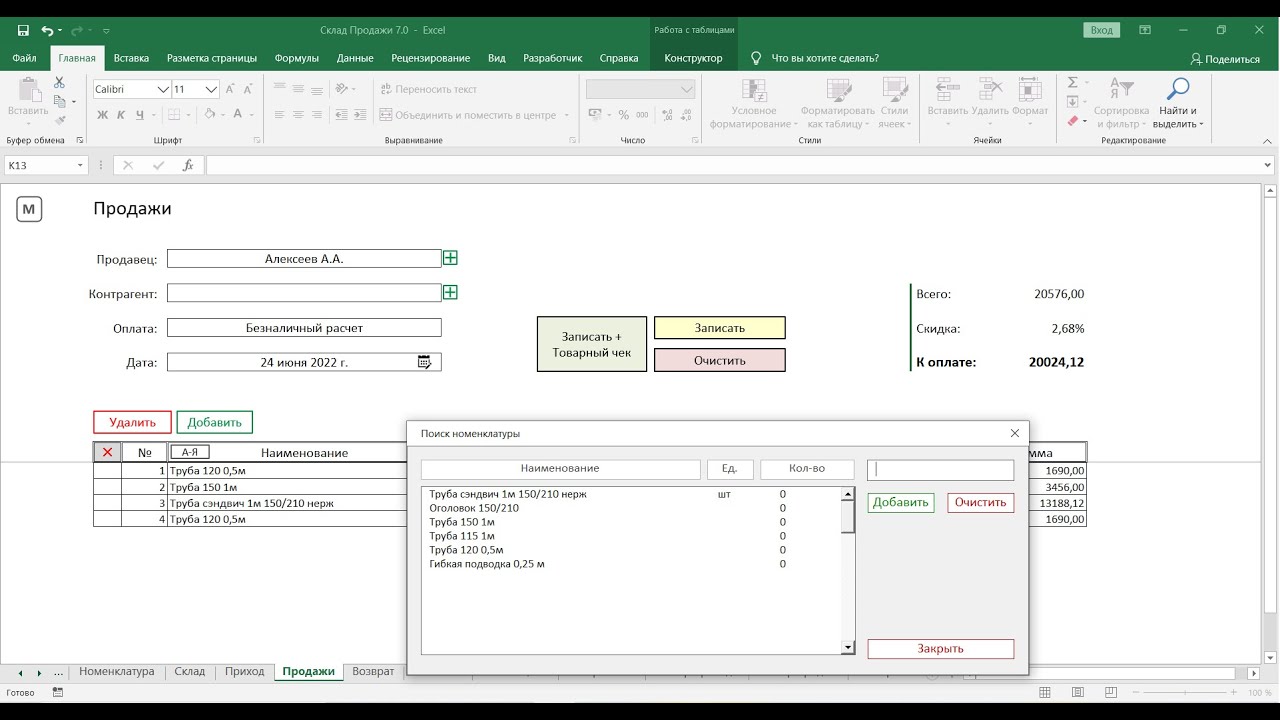
Task: Open Conditional Formatting (Условное форматирование)
Action: [754, 104]
